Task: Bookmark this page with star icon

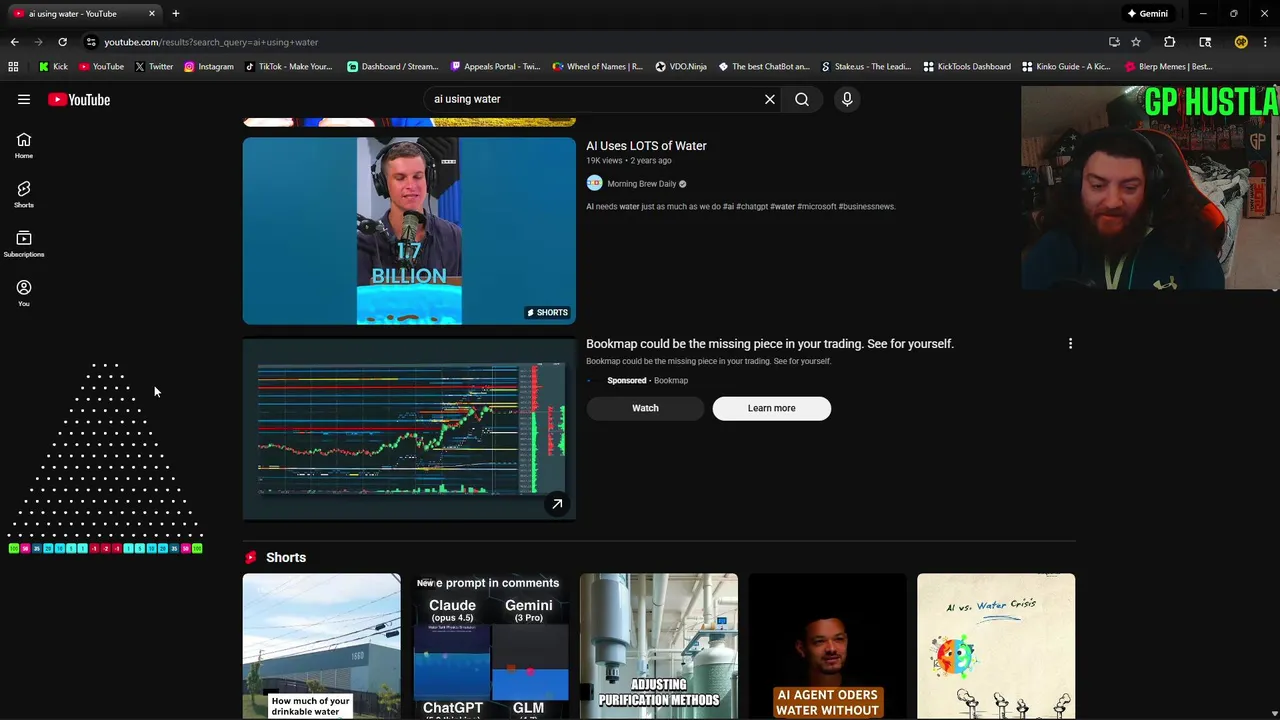Action: pyautogui.click(x=1136, y=42)
